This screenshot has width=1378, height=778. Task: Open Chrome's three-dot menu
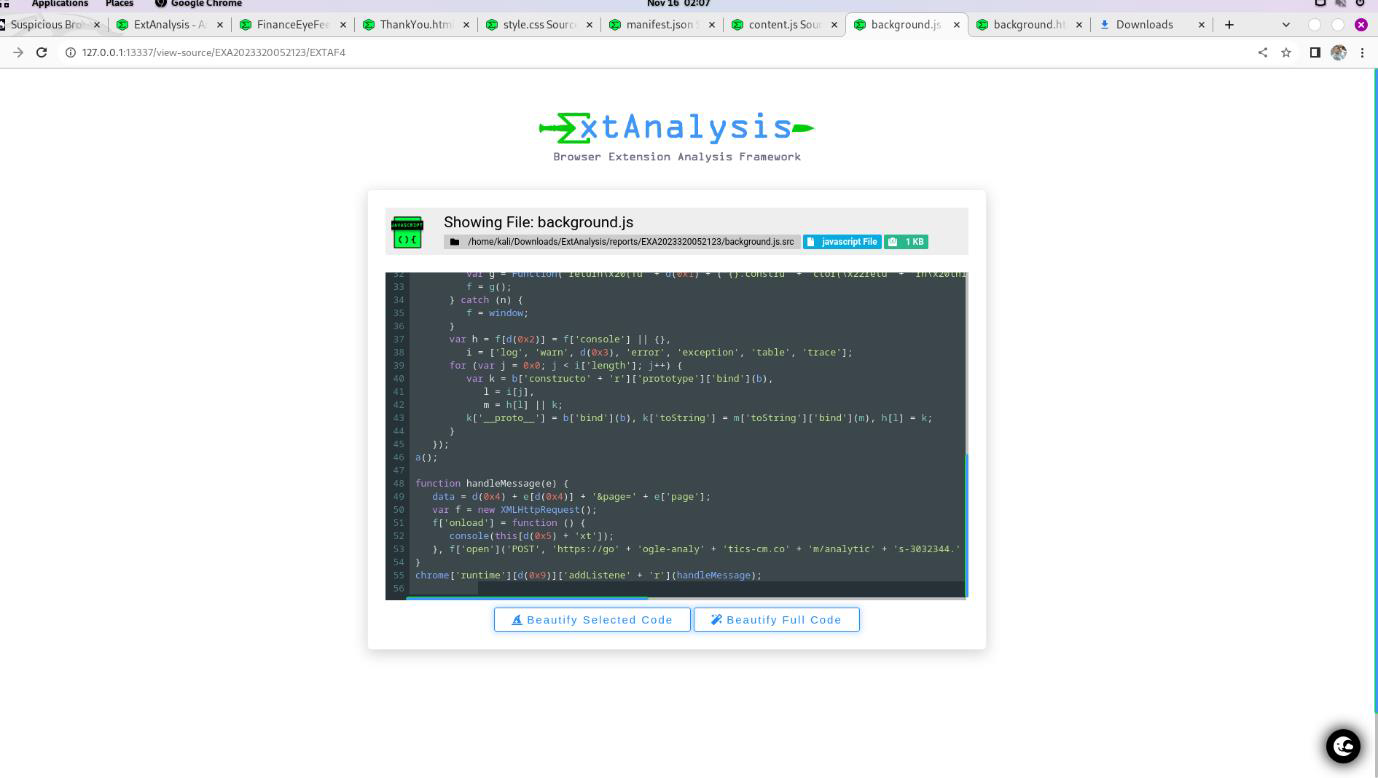click(1361, 53)
